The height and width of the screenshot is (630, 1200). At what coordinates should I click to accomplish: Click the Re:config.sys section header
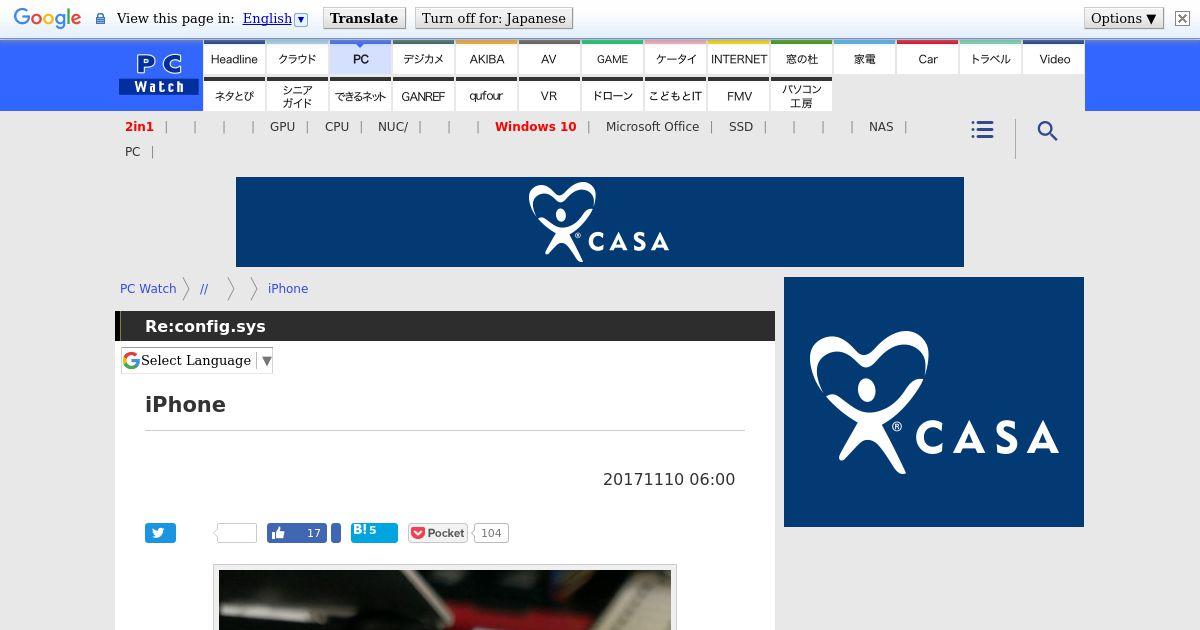point(445,326)
